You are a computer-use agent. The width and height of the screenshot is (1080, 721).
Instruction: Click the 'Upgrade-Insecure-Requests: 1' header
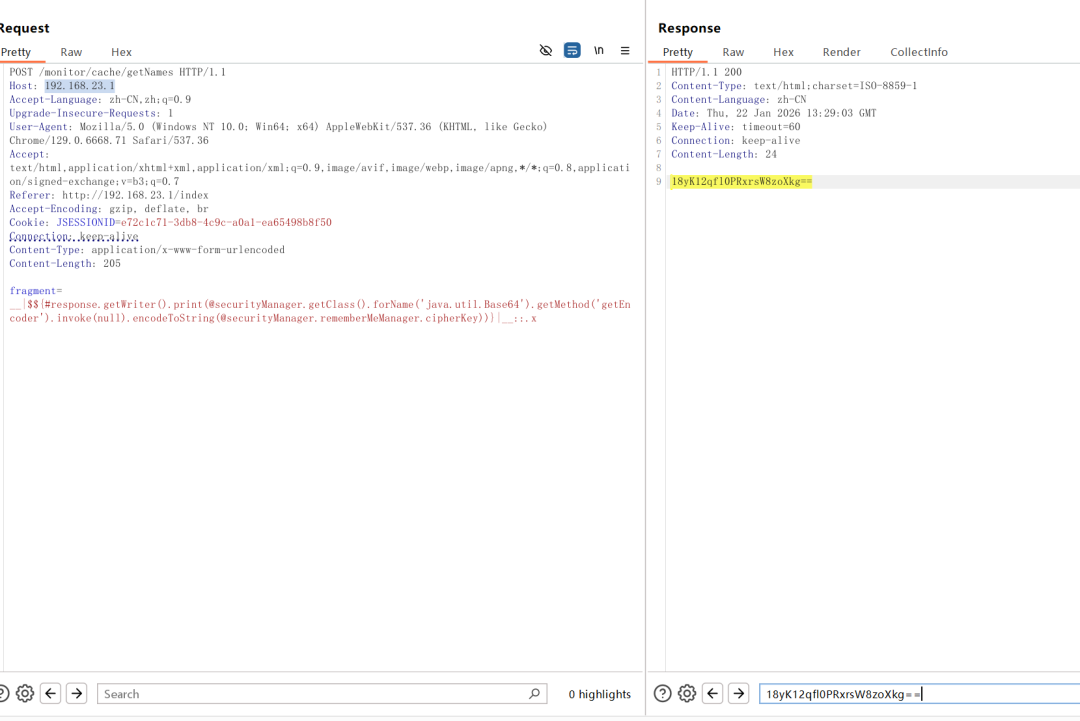91,114
